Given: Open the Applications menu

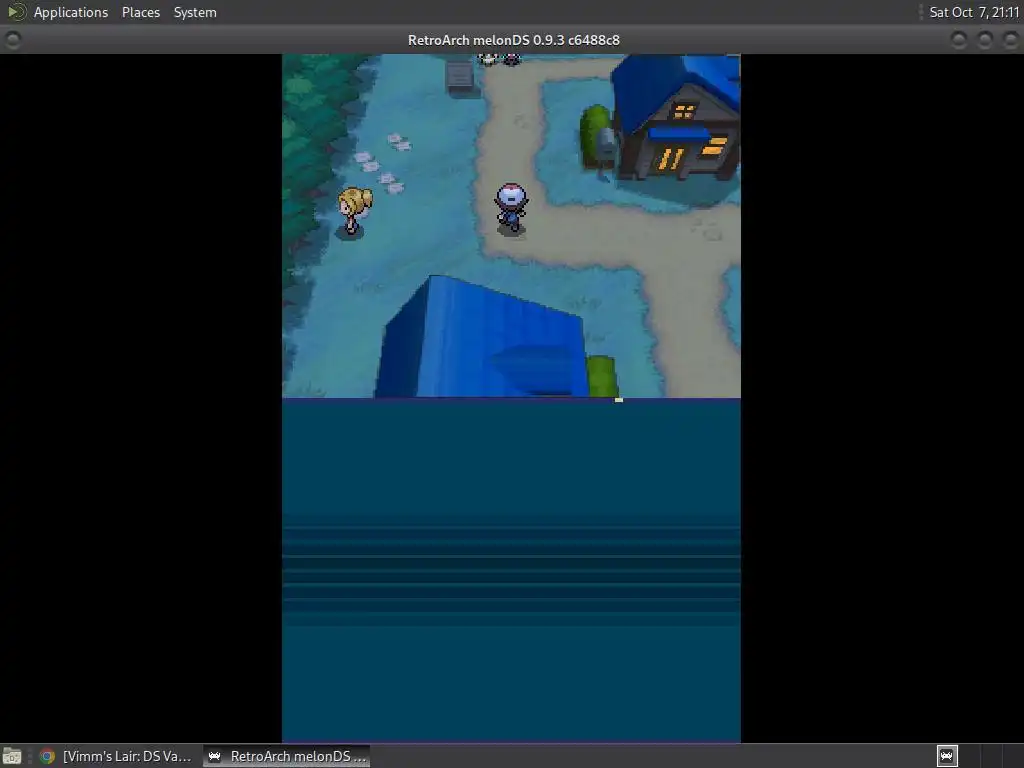Looking at the screenshot, I should (x=71, y=12).
